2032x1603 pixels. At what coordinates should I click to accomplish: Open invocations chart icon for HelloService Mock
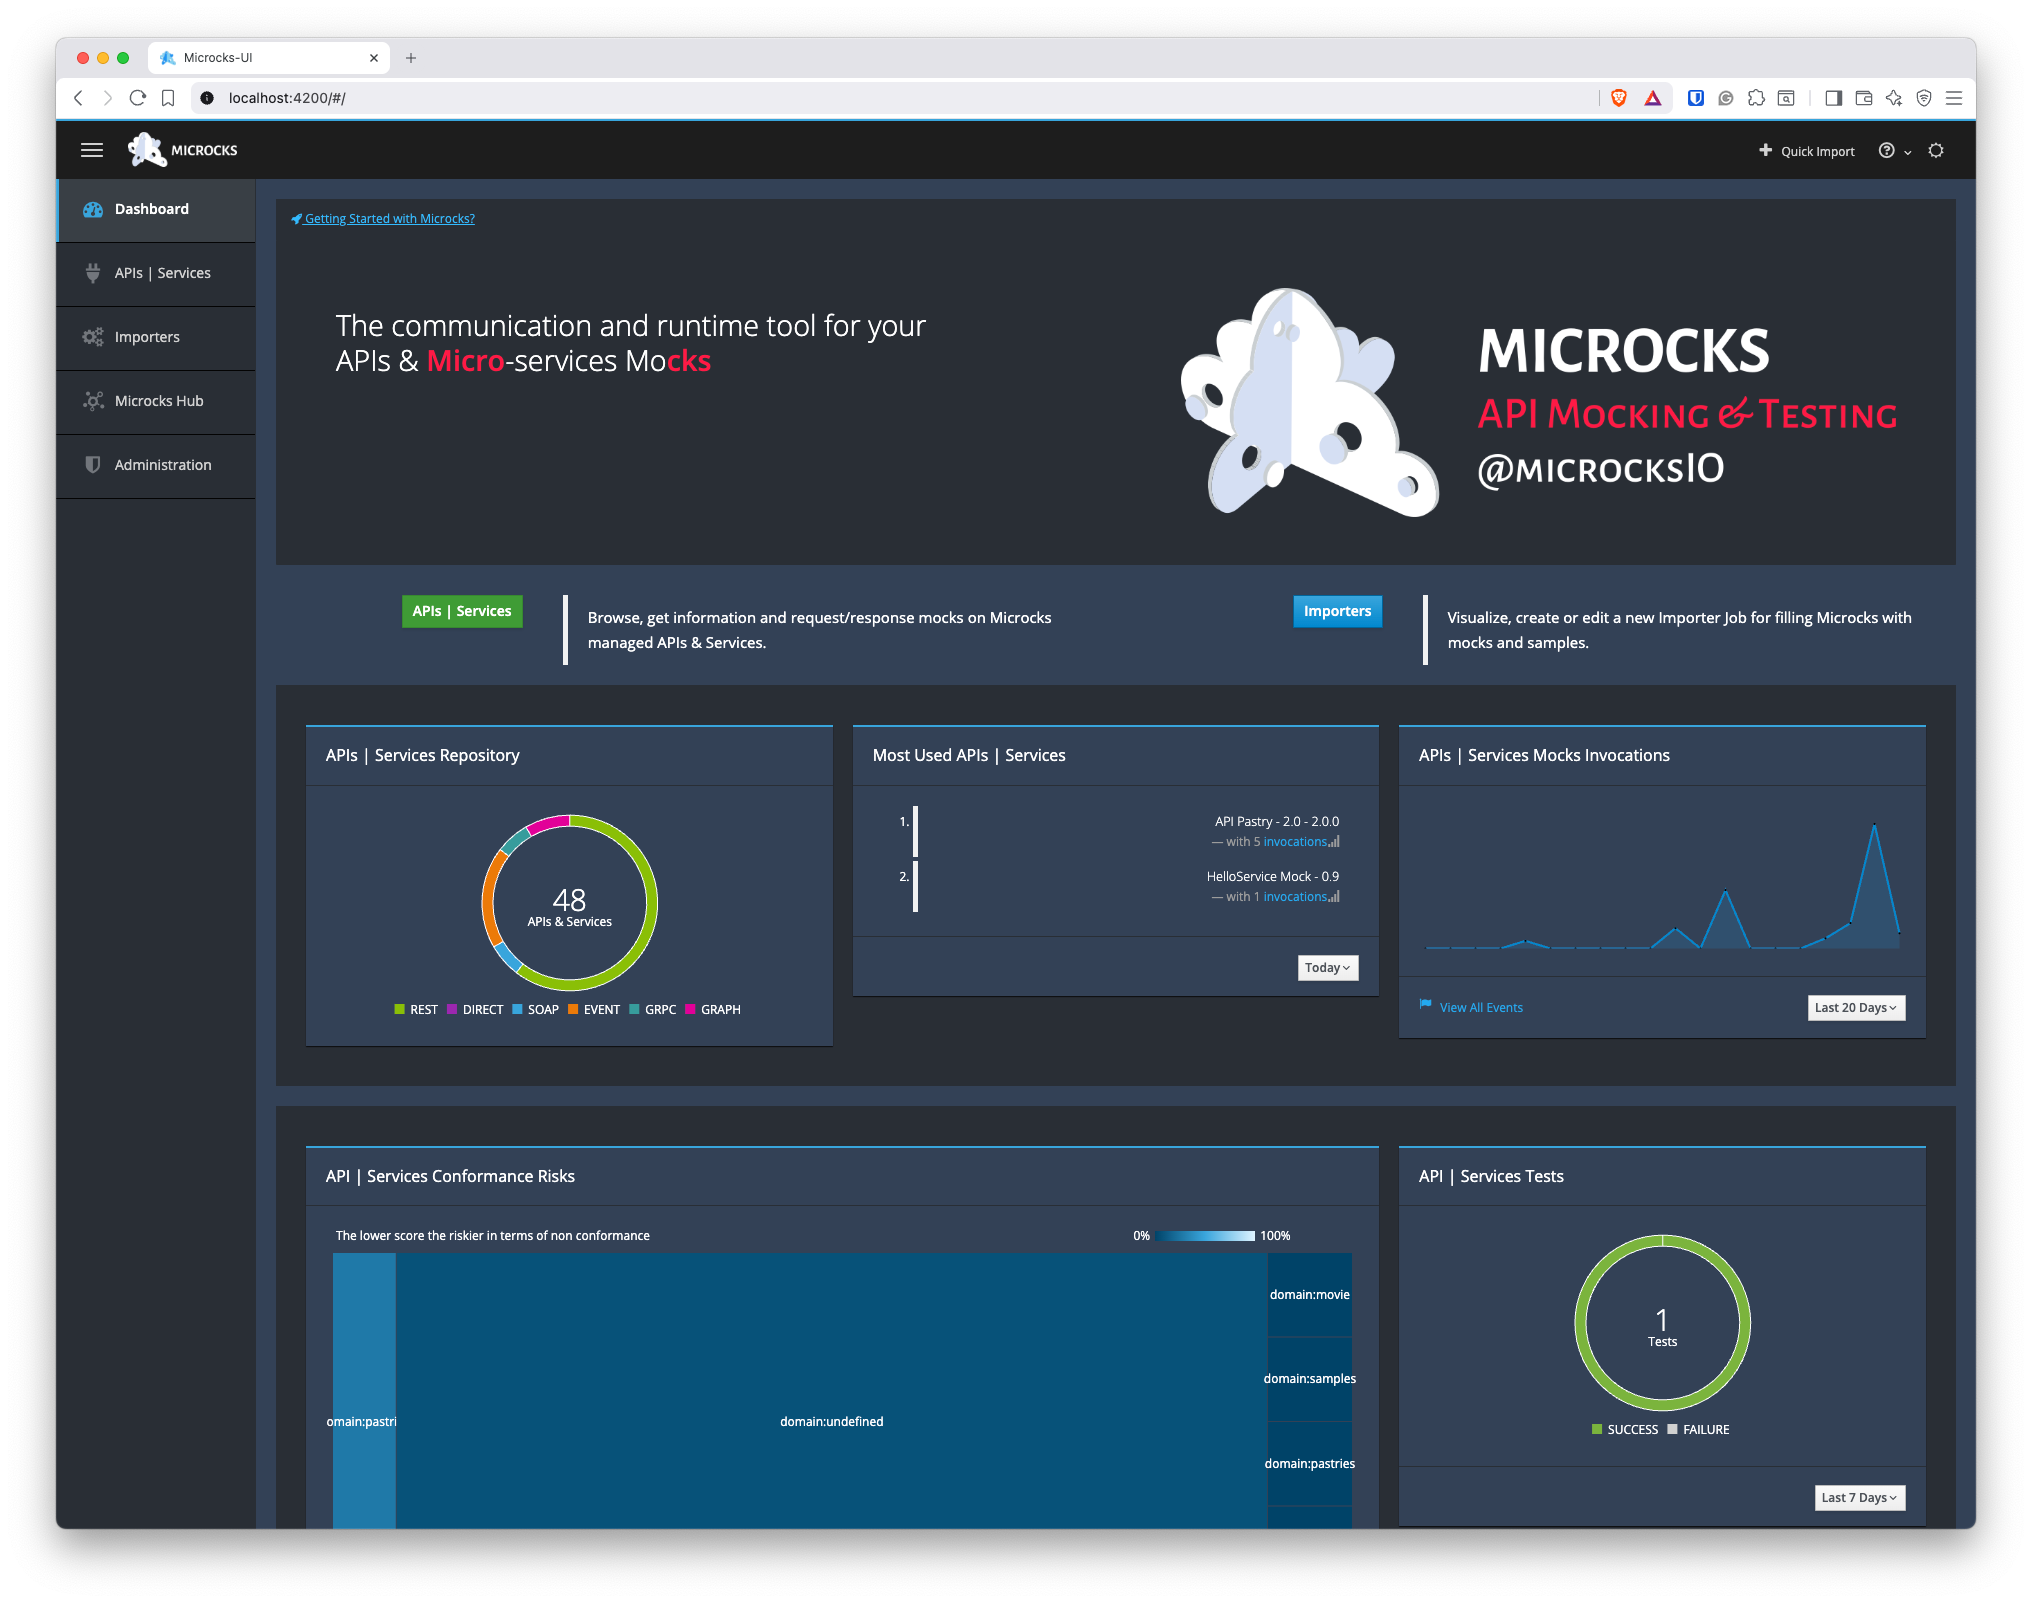[1334, 897]
